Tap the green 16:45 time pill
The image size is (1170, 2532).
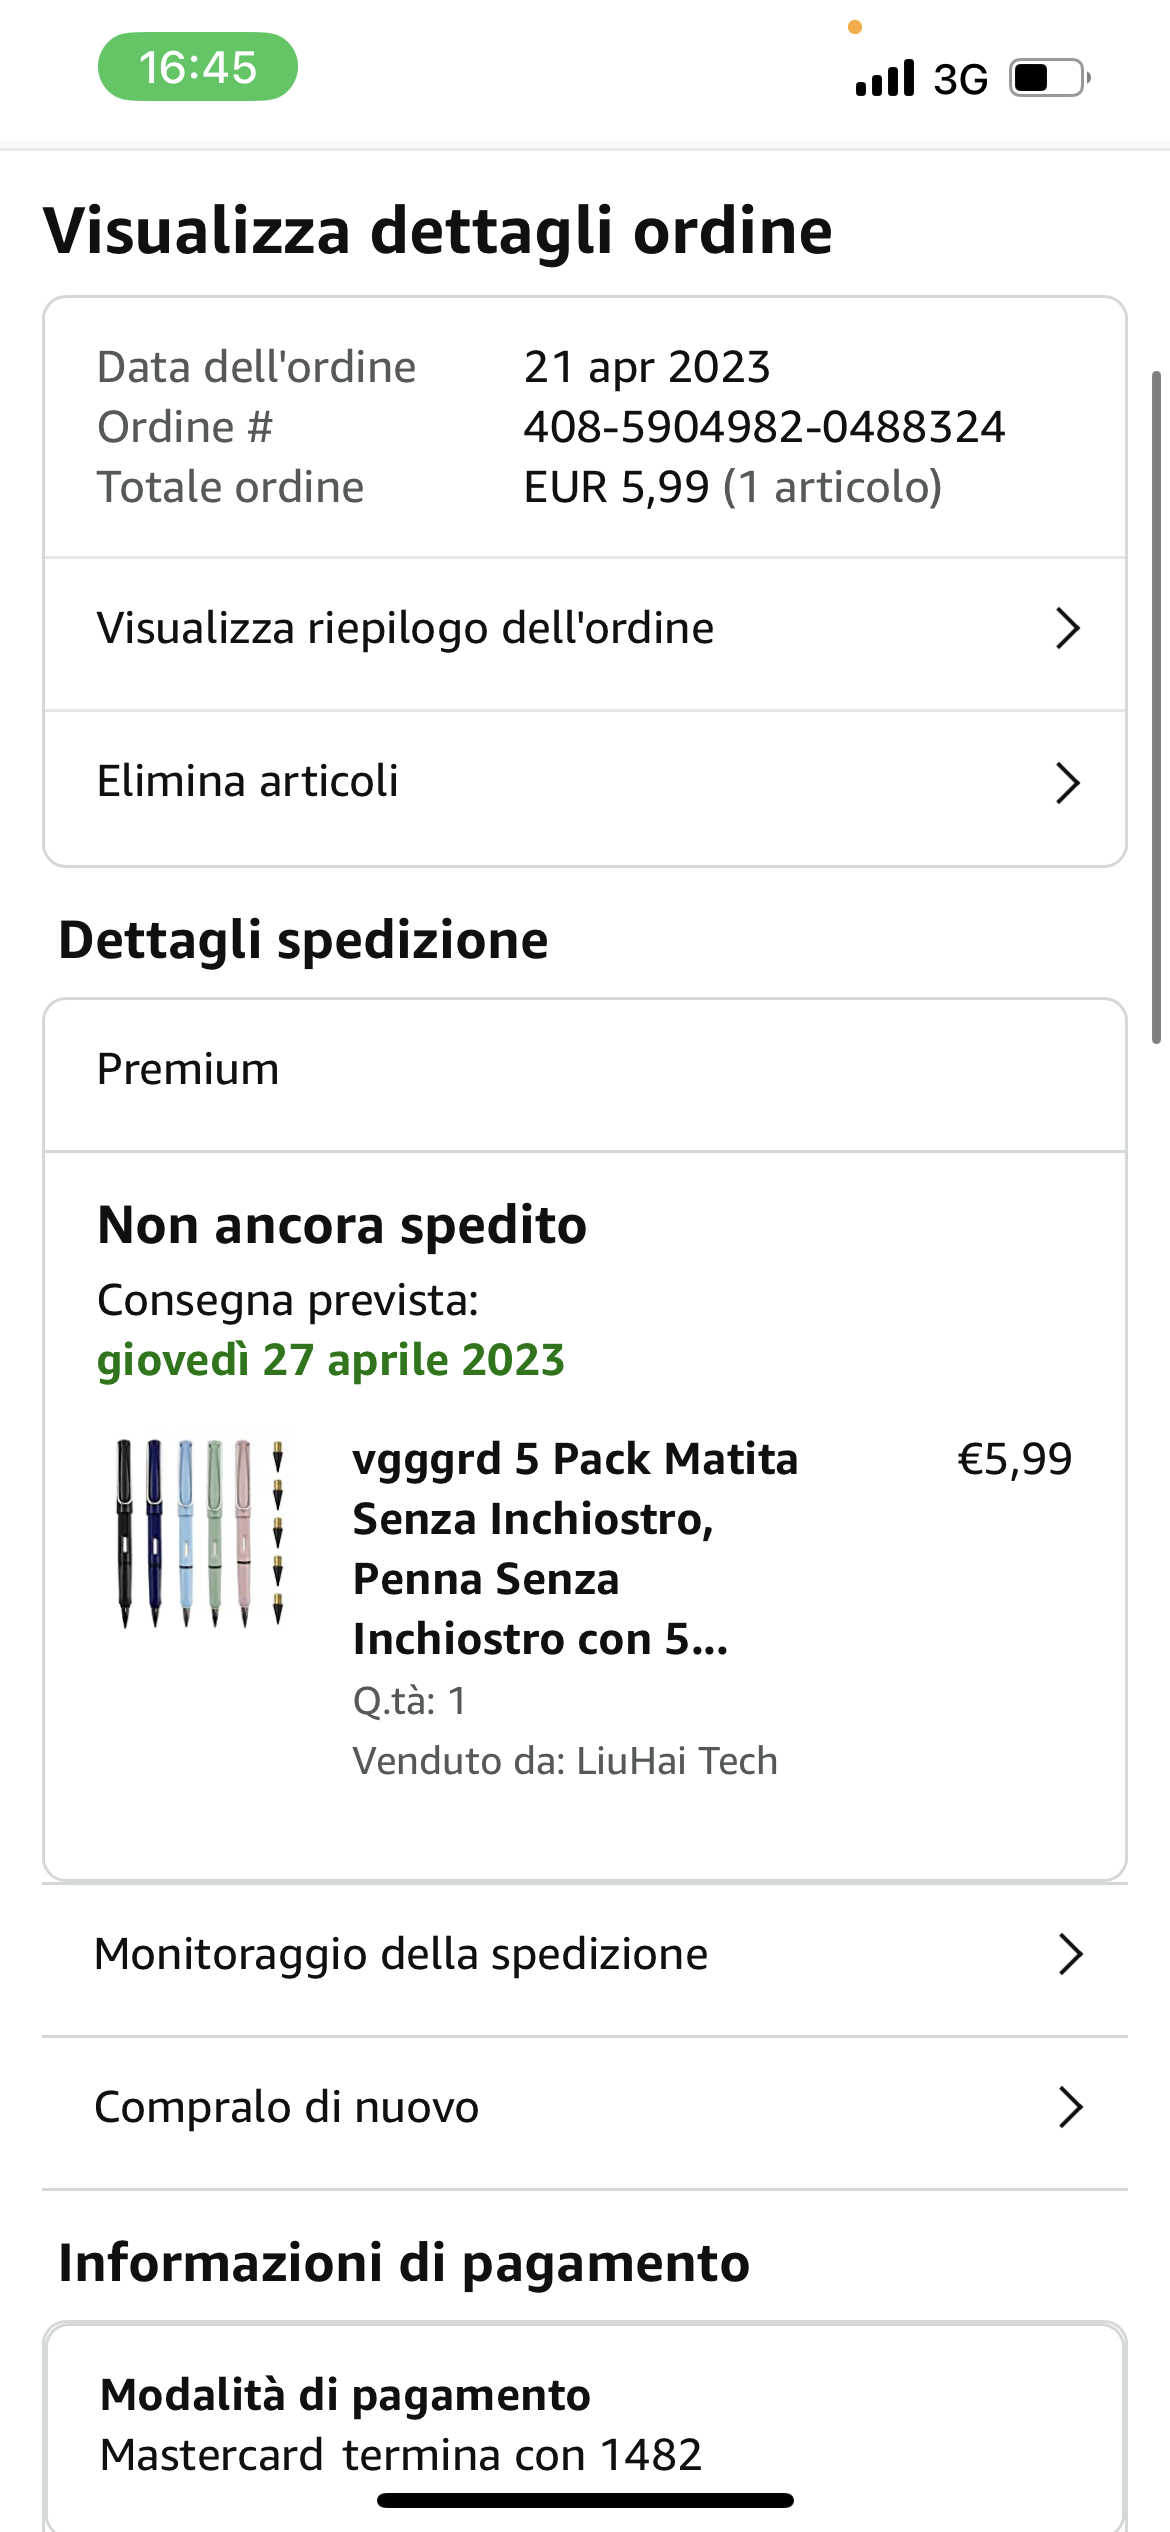[198, 67]
